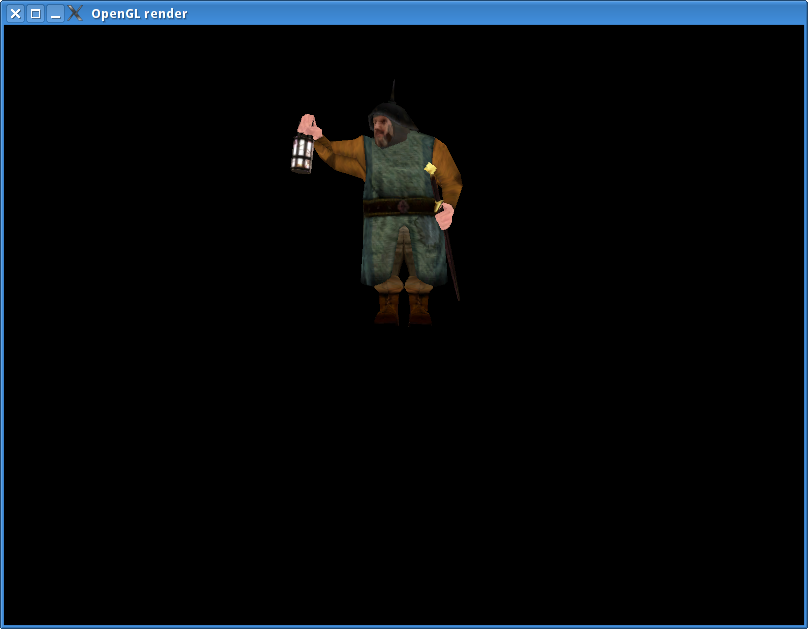Close the OpenGL render window
Screen dimensions: 808x629
point(15,14)
